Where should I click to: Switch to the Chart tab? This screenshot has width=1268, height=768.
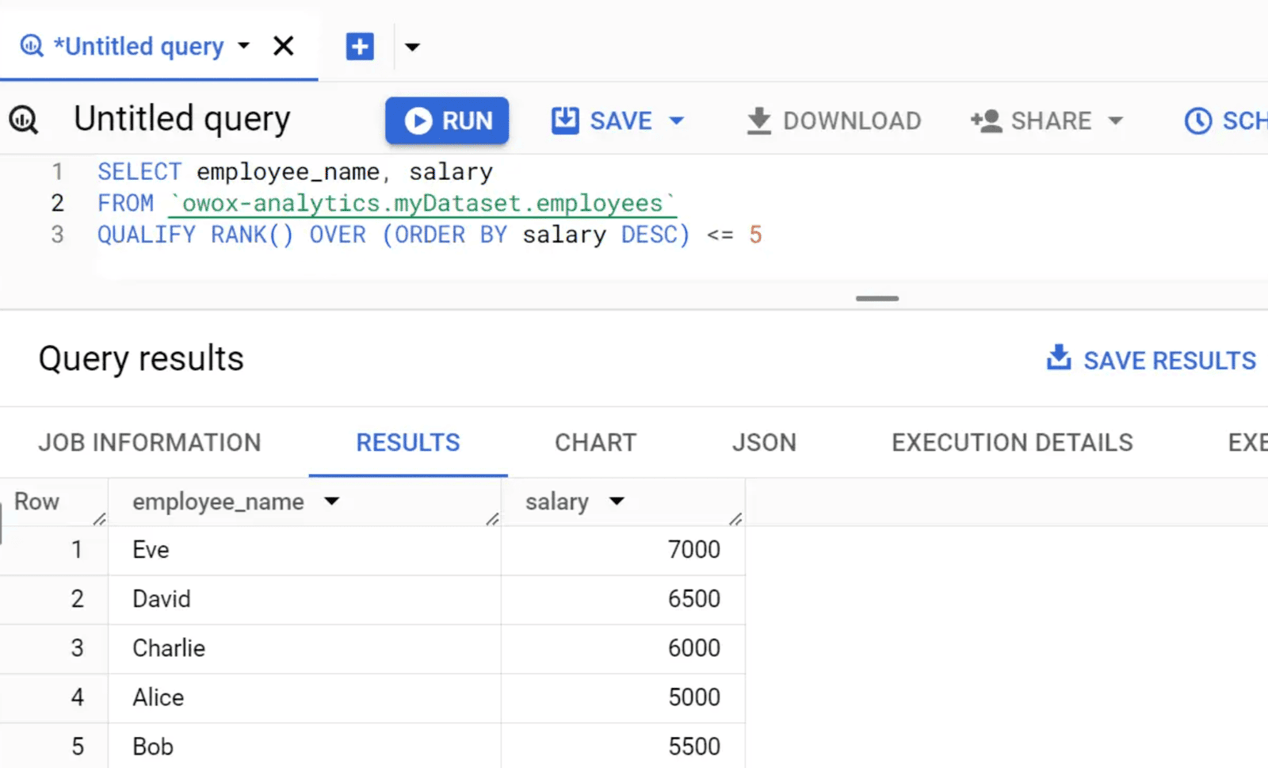point(596,443)
